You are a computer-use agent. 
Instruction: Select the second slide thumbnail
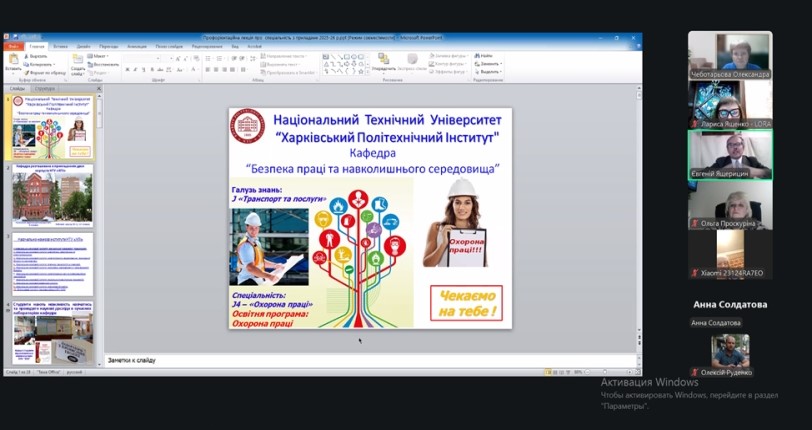(x=53, y=197)
